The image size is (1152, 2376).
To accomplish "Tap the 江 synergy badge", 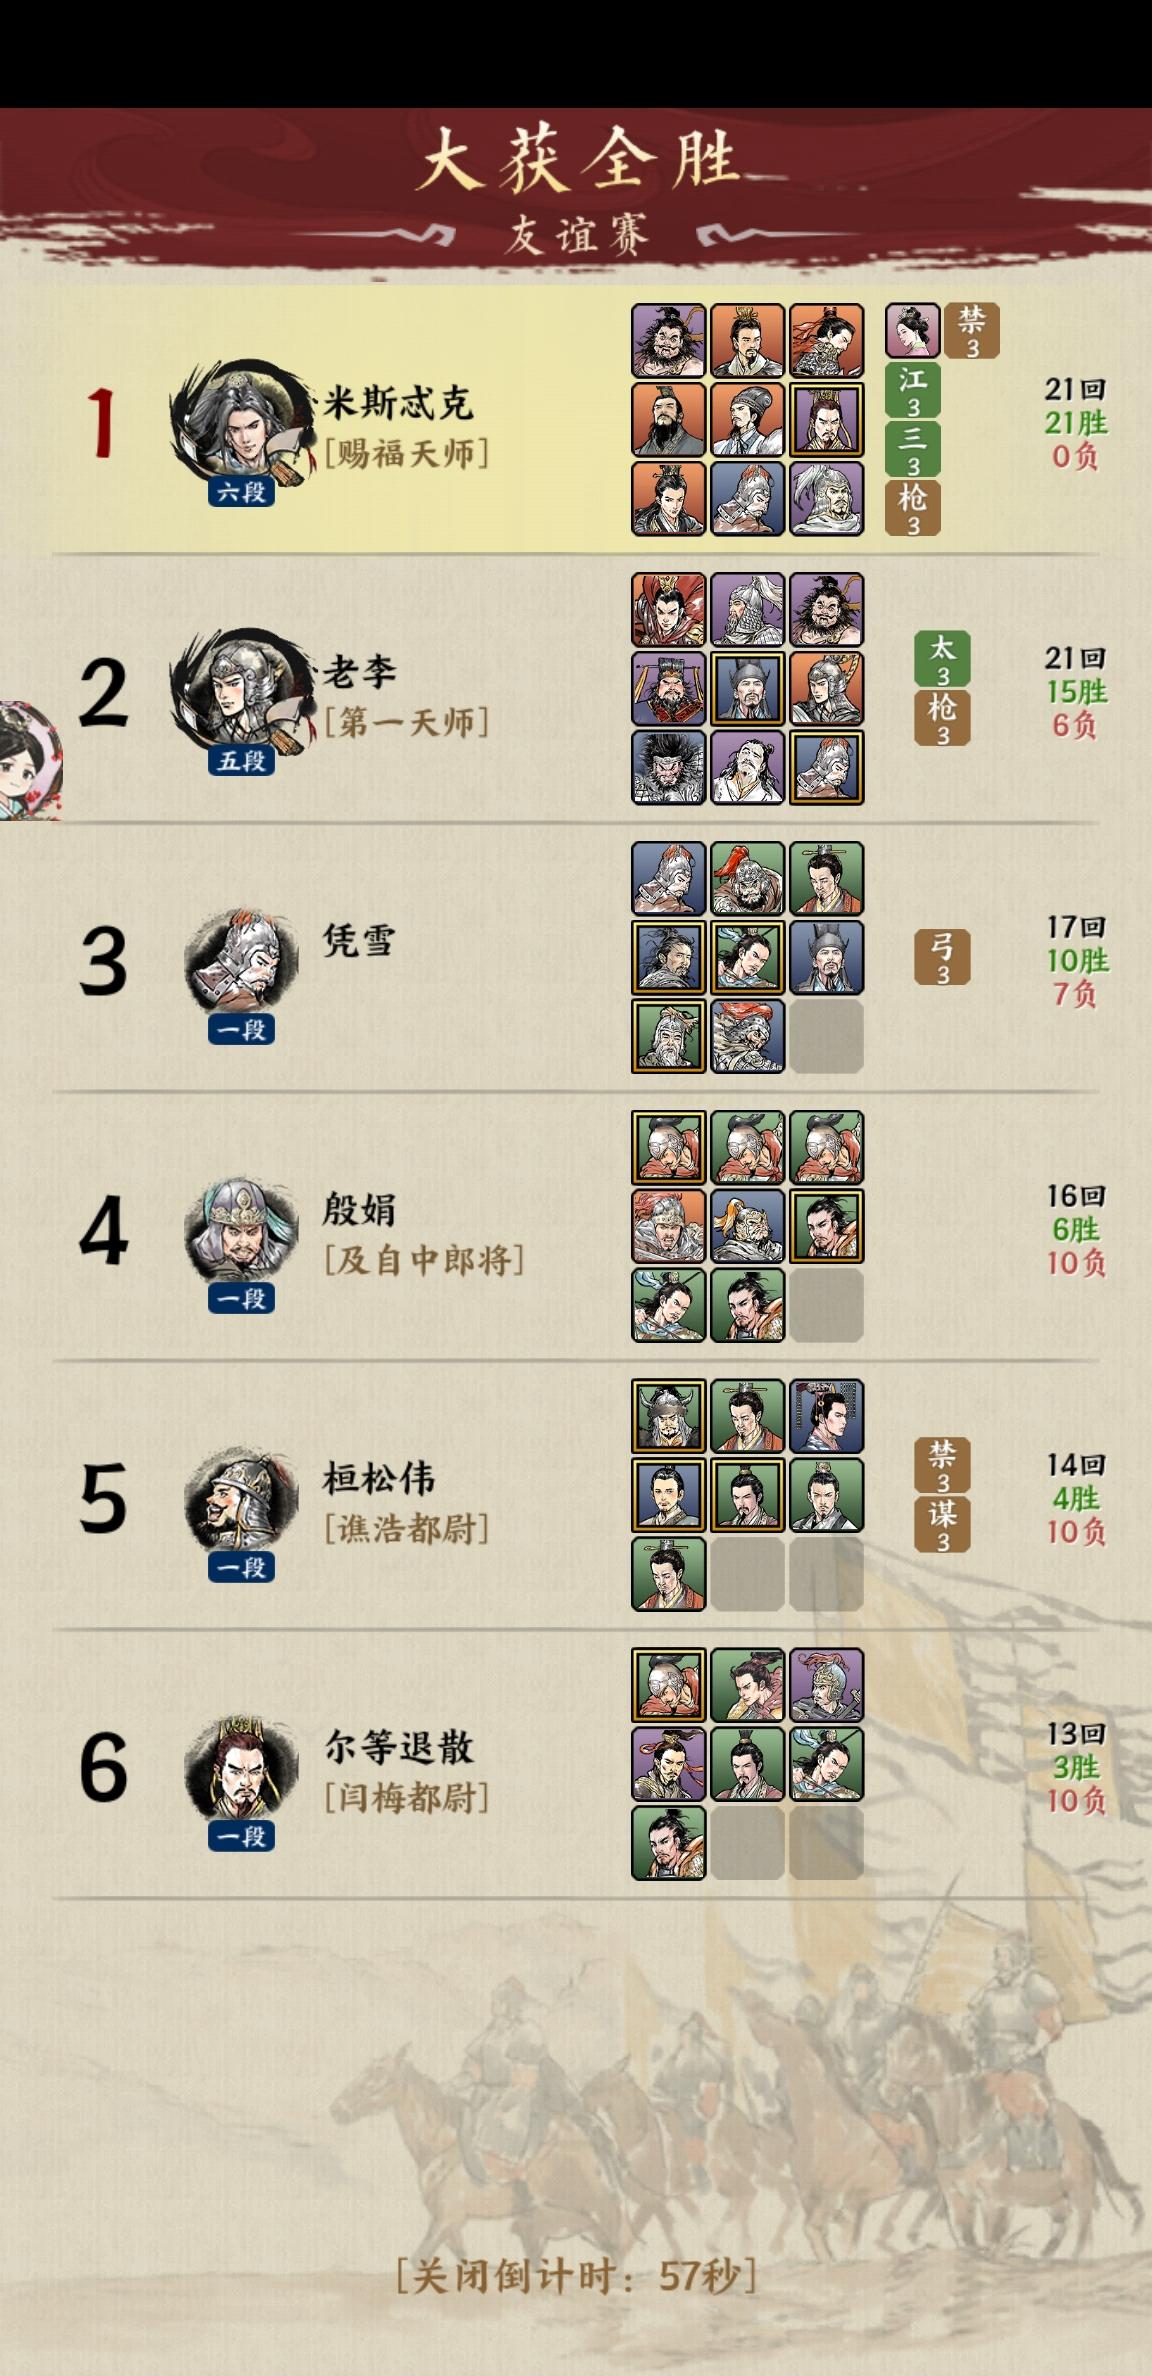I will point(912,389).
